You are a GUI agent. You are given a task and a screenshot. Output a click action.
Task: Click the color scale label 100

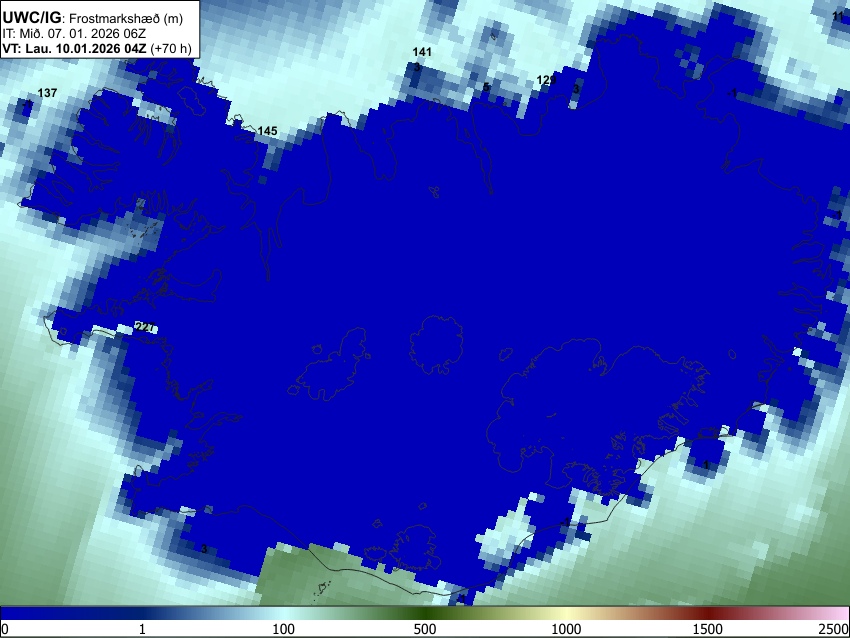[x=283, y=629]
